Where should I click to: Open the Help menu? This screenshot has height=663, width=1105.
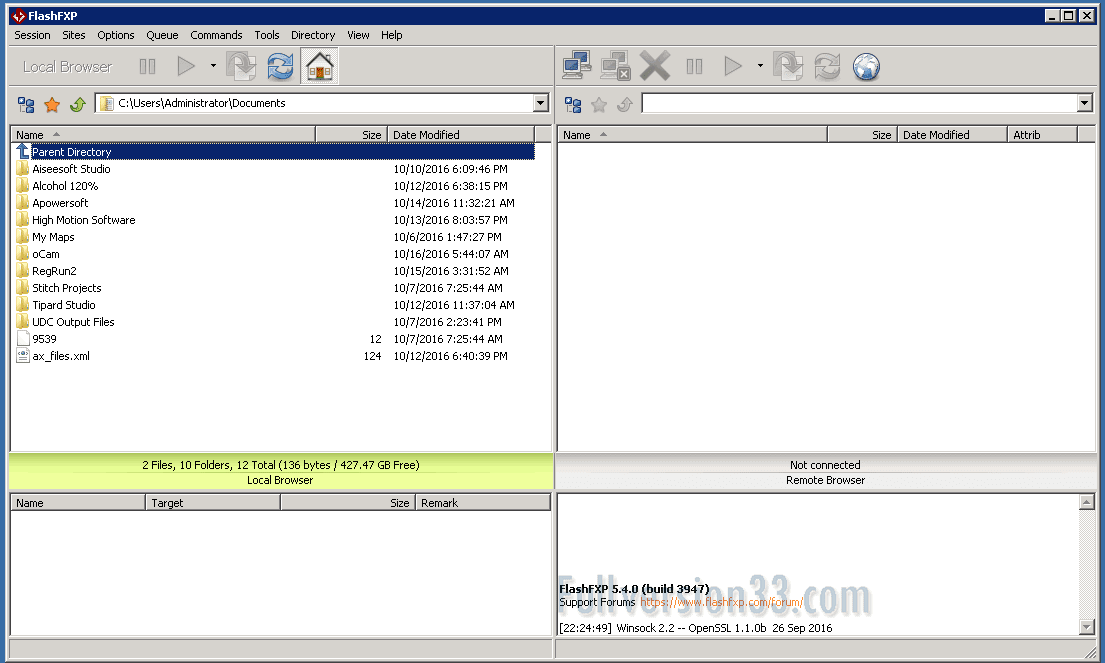pos(392,35)
